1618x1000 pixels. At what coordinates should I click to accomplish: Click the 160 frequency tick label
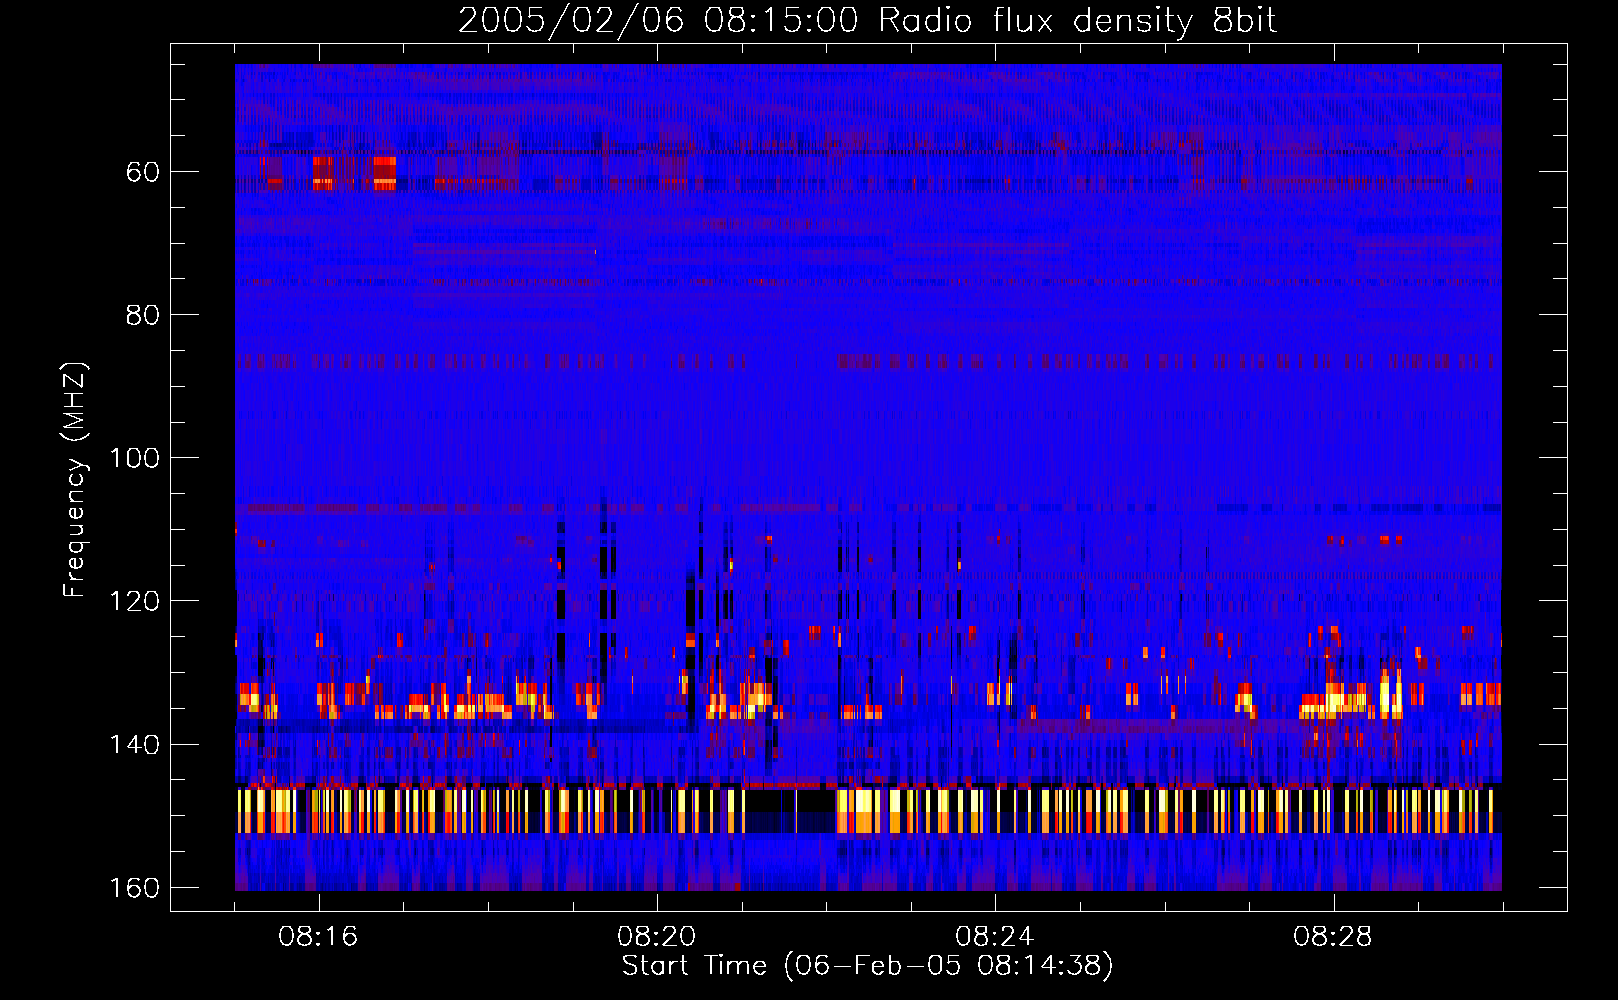pos(134,888)
